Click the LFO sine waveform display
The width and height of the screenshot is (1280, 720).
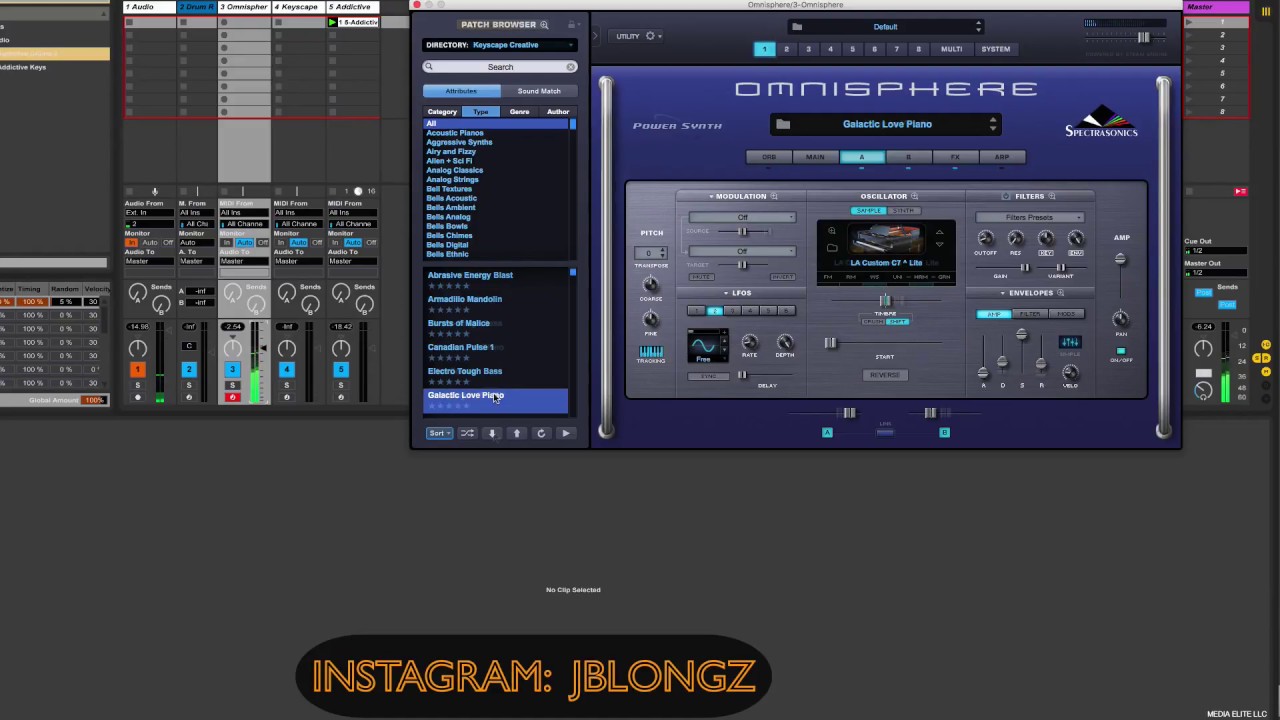704,347
